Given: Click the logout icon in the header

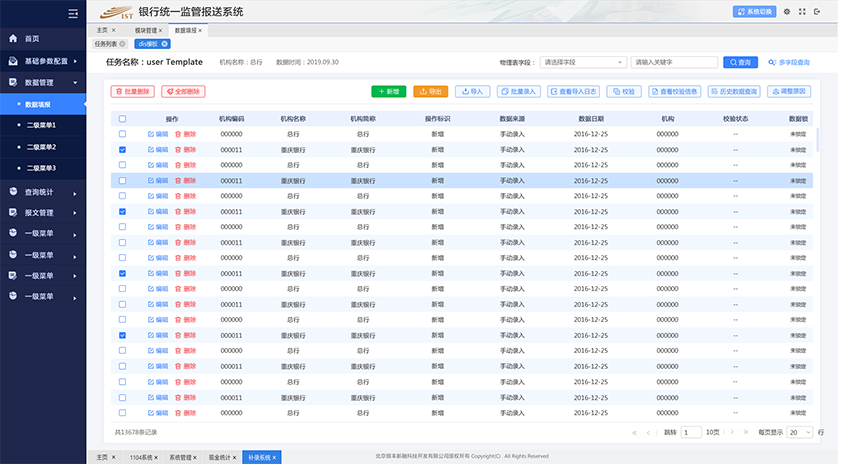Looking at the screenshot, I should point(817,12).
